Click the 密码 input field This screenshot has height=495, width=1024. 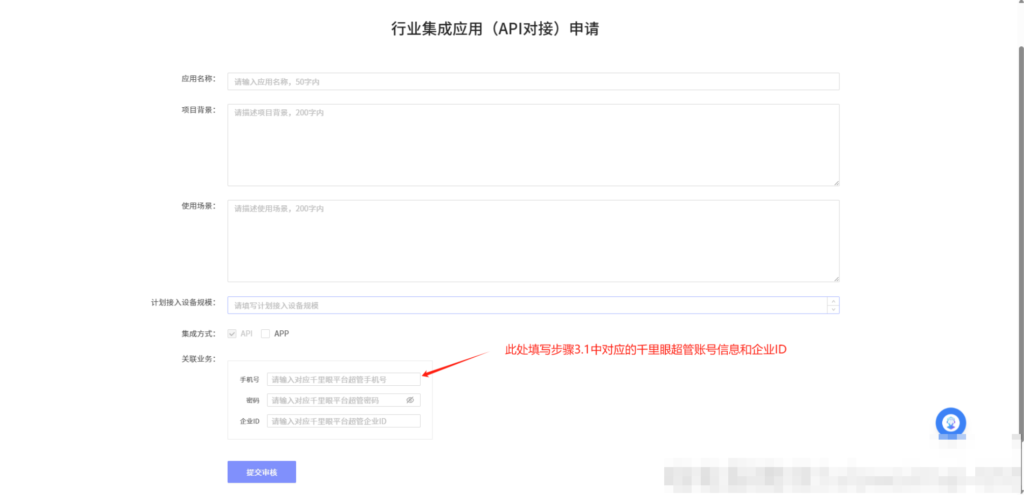click(x=344, y=400)
